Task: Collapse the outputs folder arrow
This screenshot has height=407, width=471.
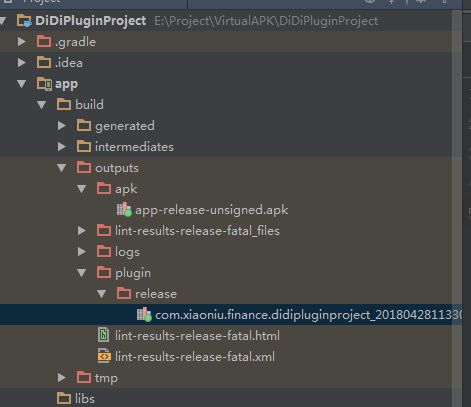Action: (x=62, y=168)
